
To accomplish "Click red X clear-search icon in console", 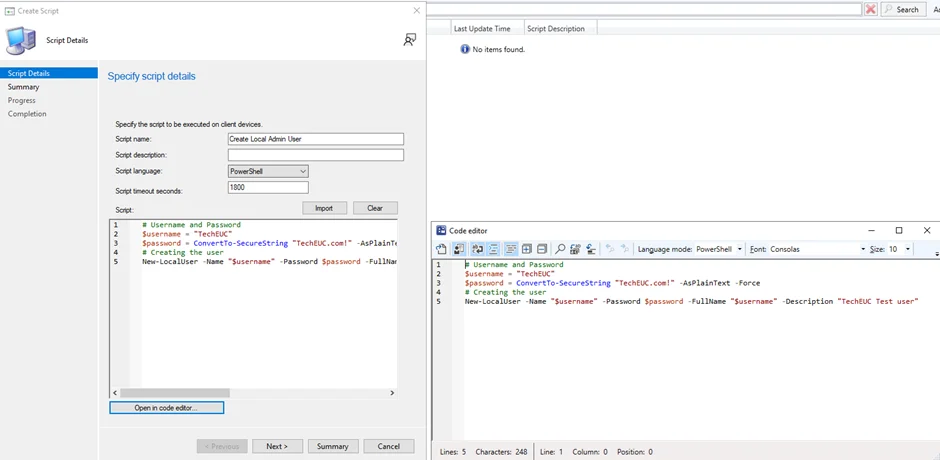I will 870,9.
